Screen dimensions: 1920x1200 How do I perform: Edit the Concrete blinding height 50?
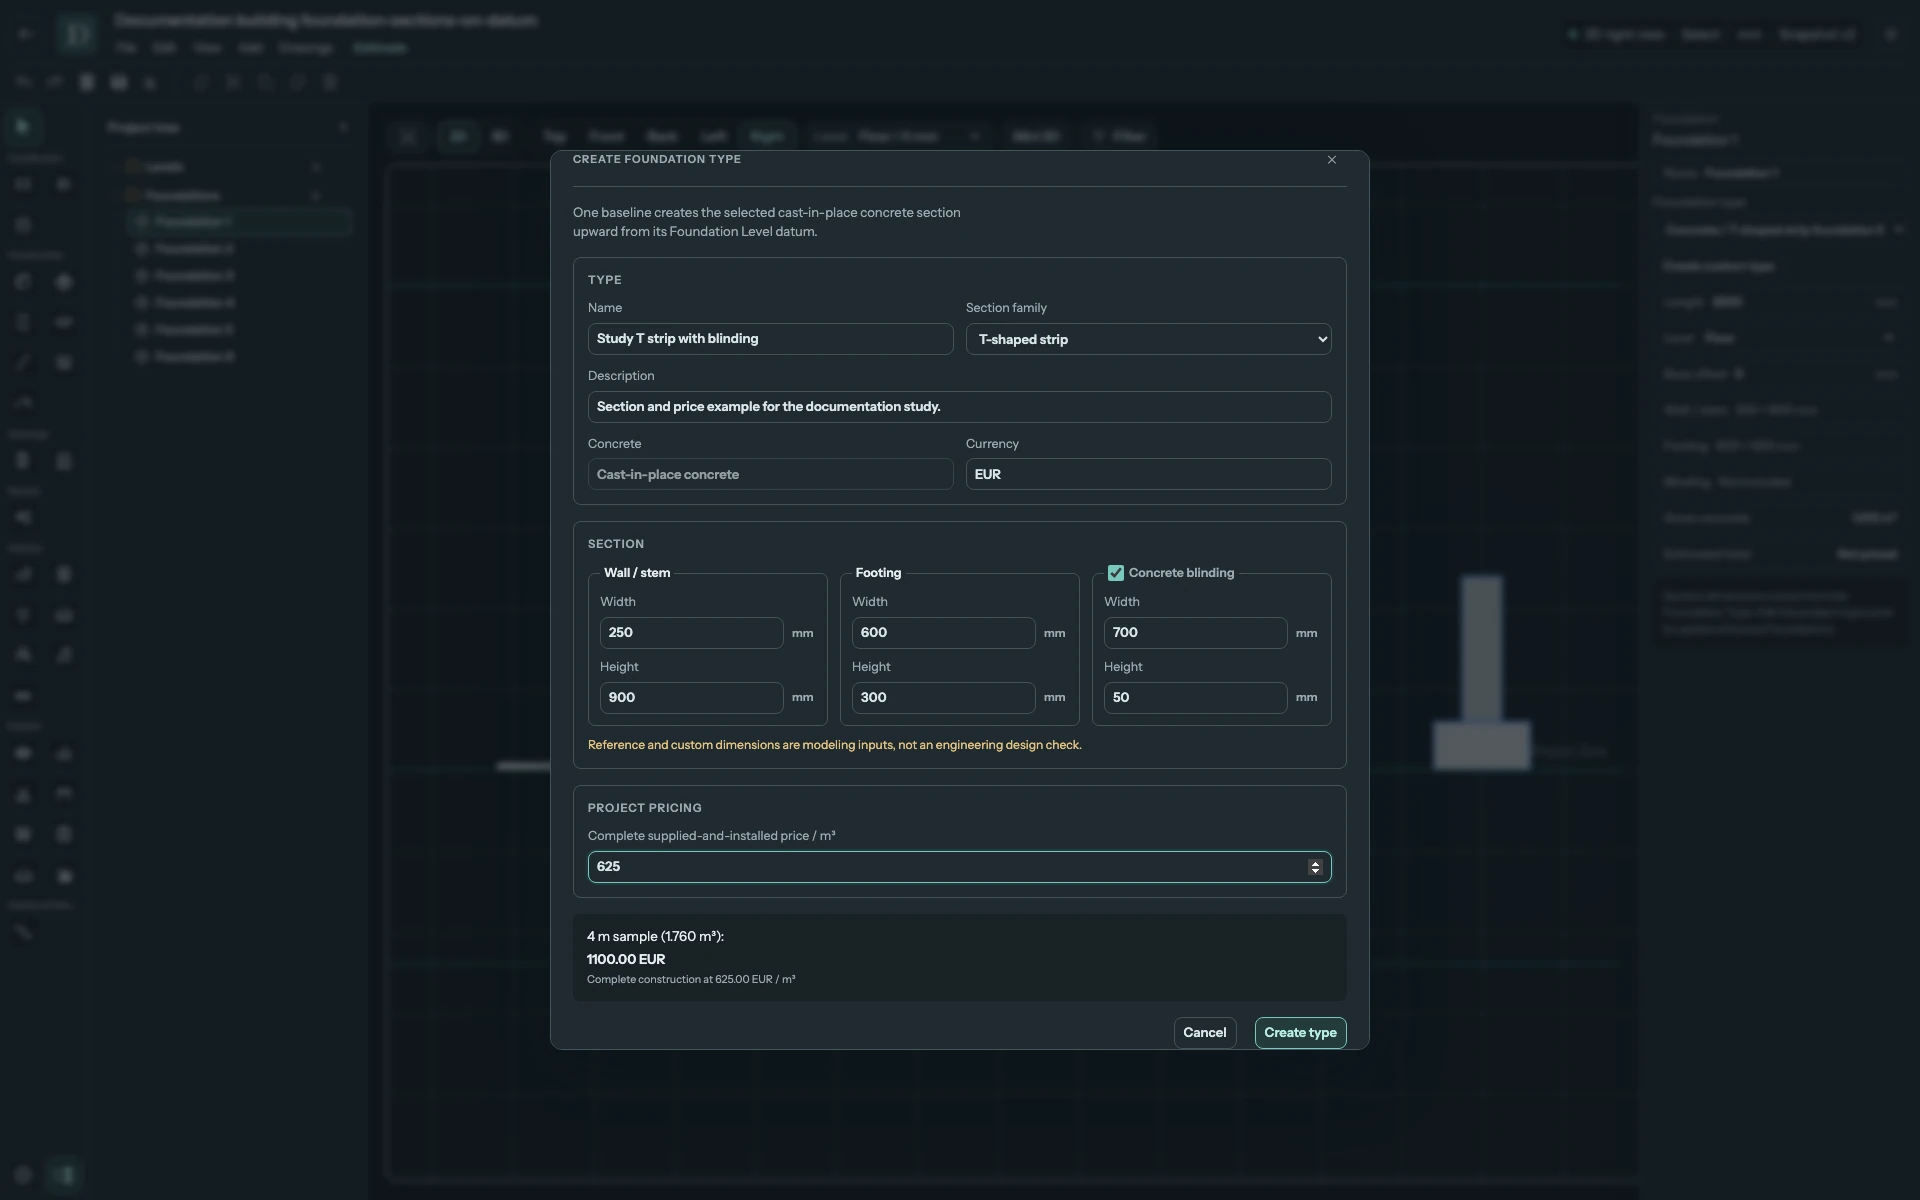(1195, 698)
